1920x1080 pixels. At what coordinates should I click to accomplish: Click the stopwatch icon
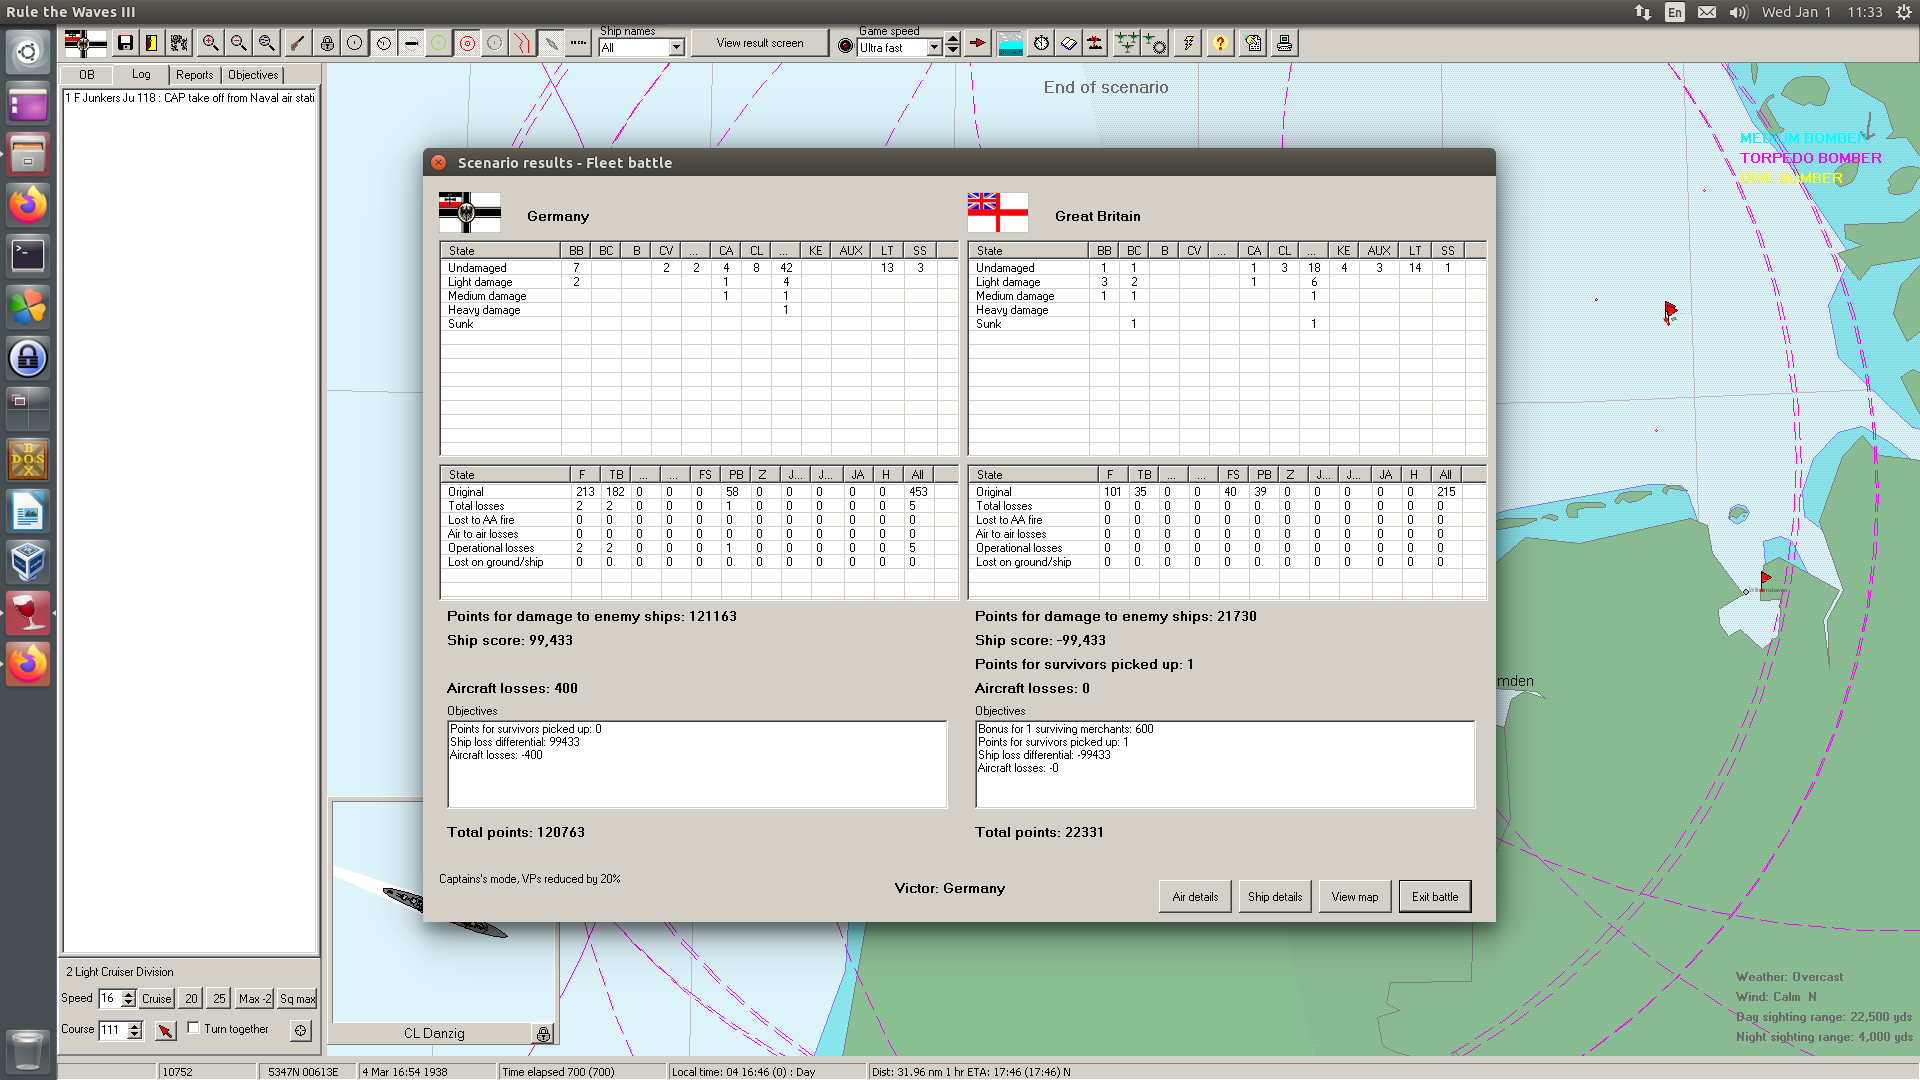1041,43
